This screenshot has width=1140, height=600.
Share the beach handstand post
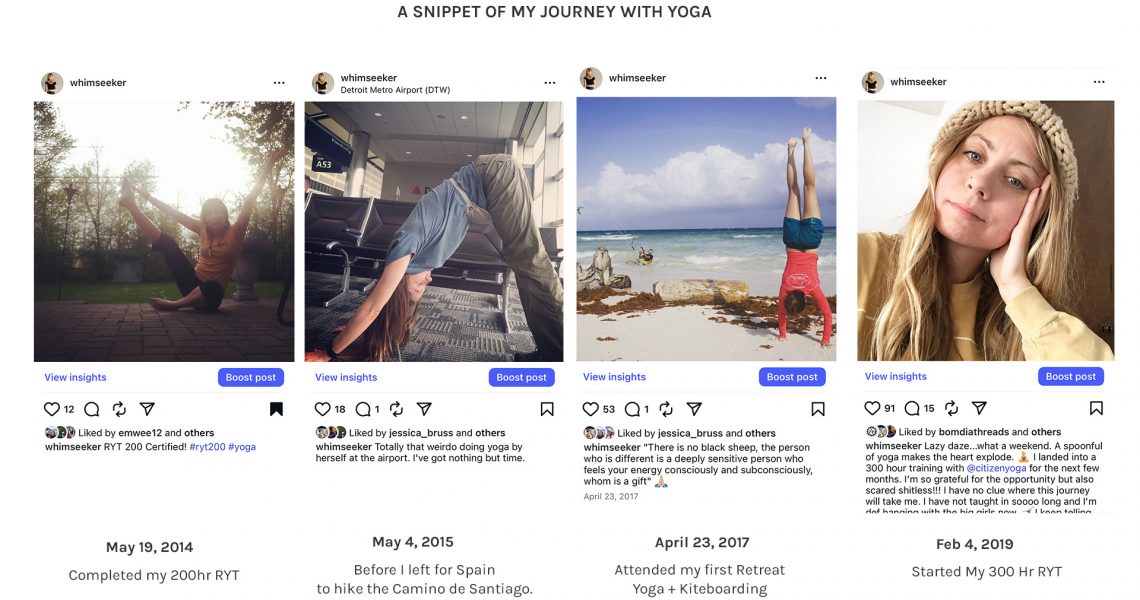[694, 409]
